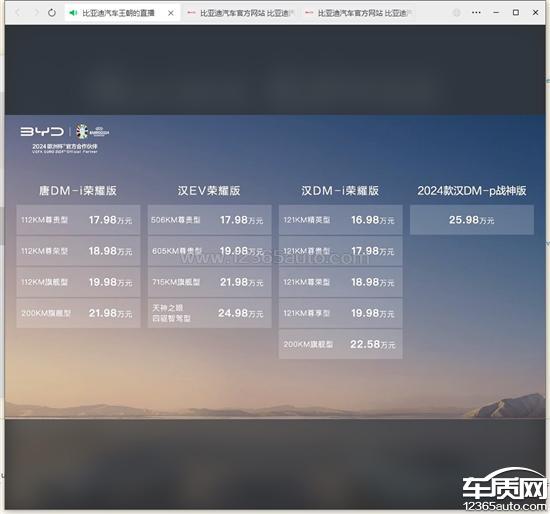550x514 pixels.
Task: Close the 比亚迪汽车王朝的直播 tab
Action: [x=170, y=13]
